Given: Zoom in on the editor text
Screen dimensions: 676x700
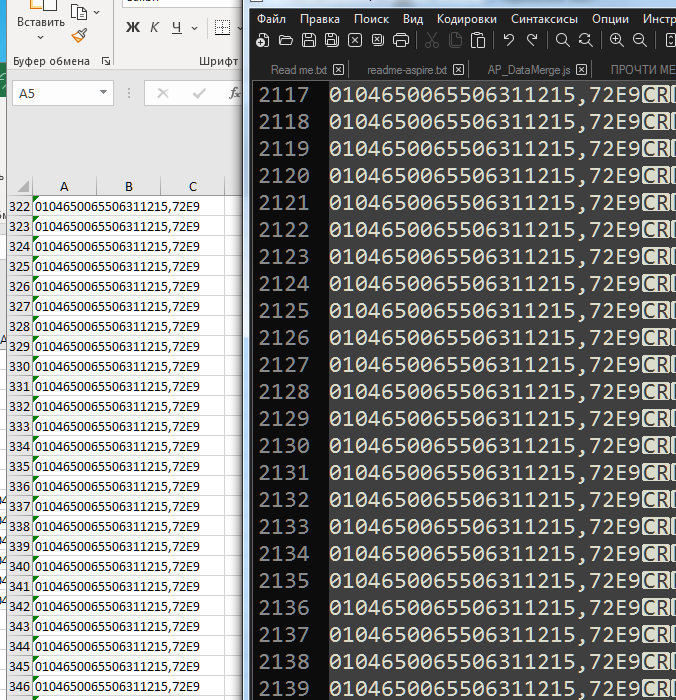Looking at the screenshot, I should pos(617,41).
